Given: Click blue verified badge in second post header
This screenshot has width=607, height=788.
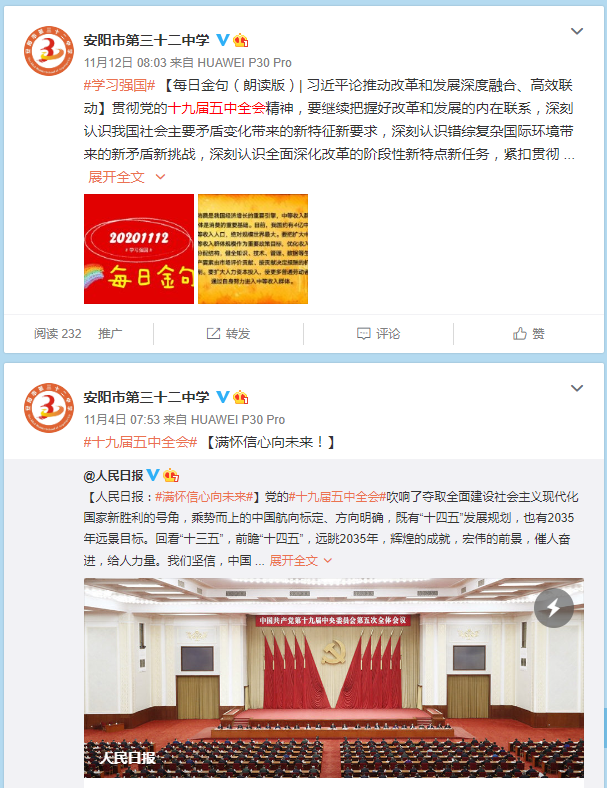Looking at the screenshot, I should click(223, 397).
